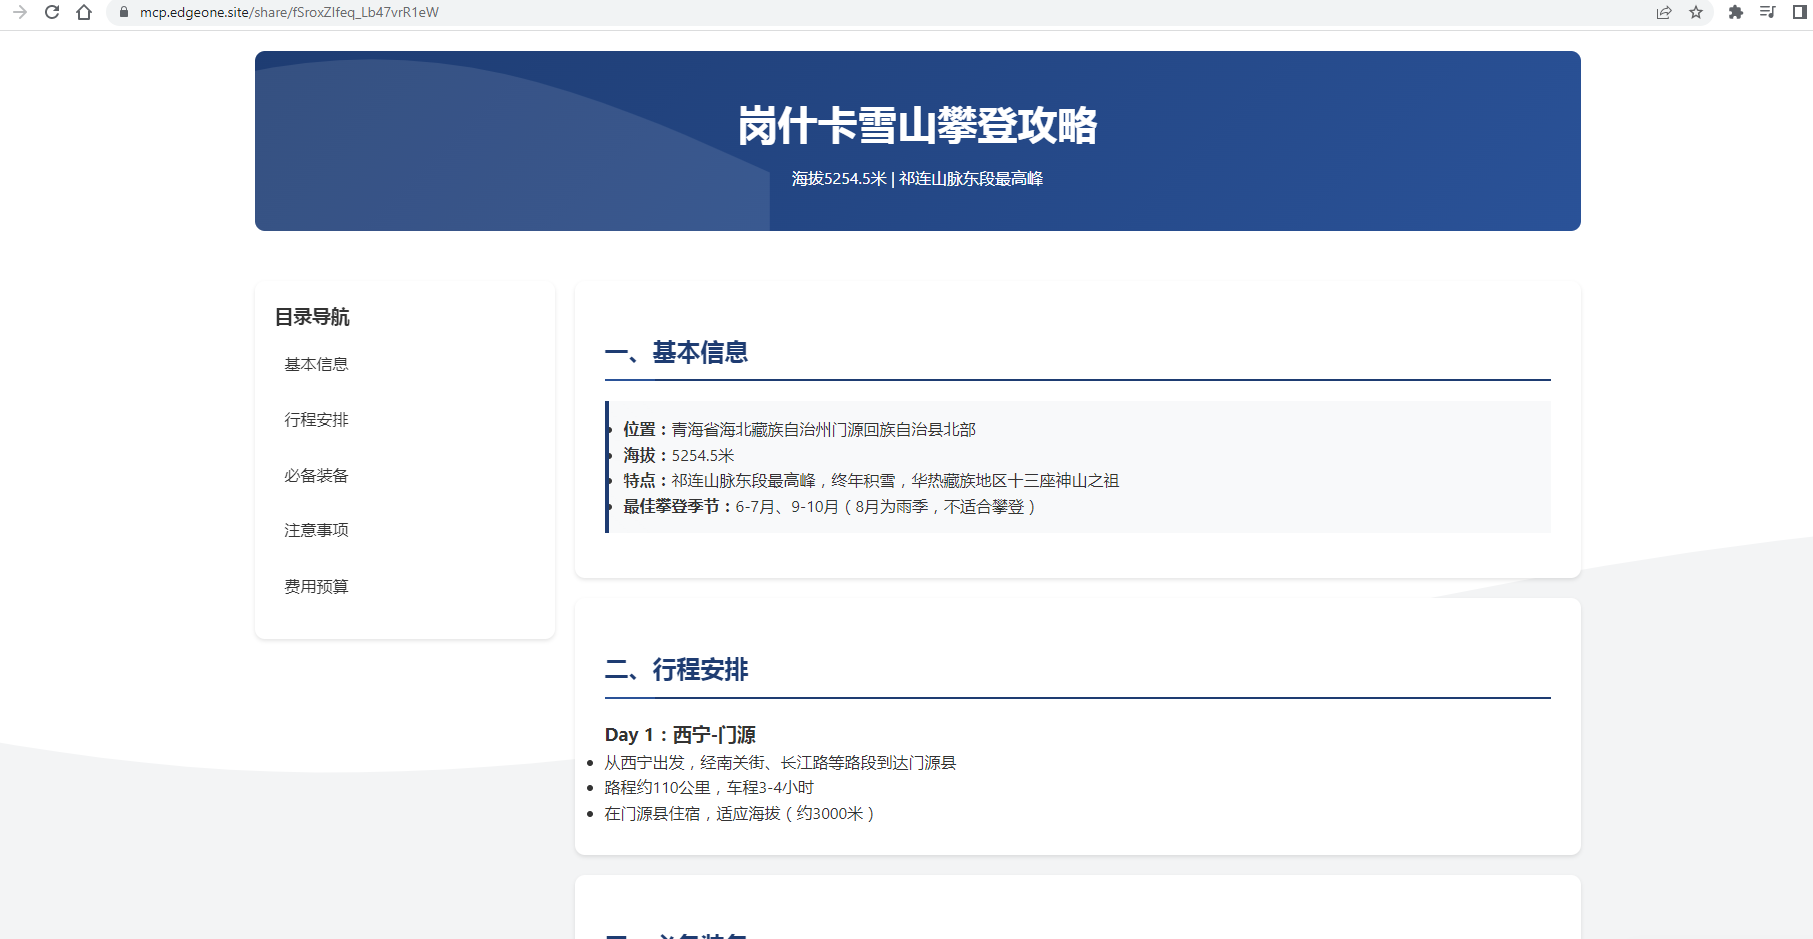Screen dimensions: 1813x939
Task: Click the 目录导航 sidebar heading
Action: pyautogui.click(x=312, y=317)
